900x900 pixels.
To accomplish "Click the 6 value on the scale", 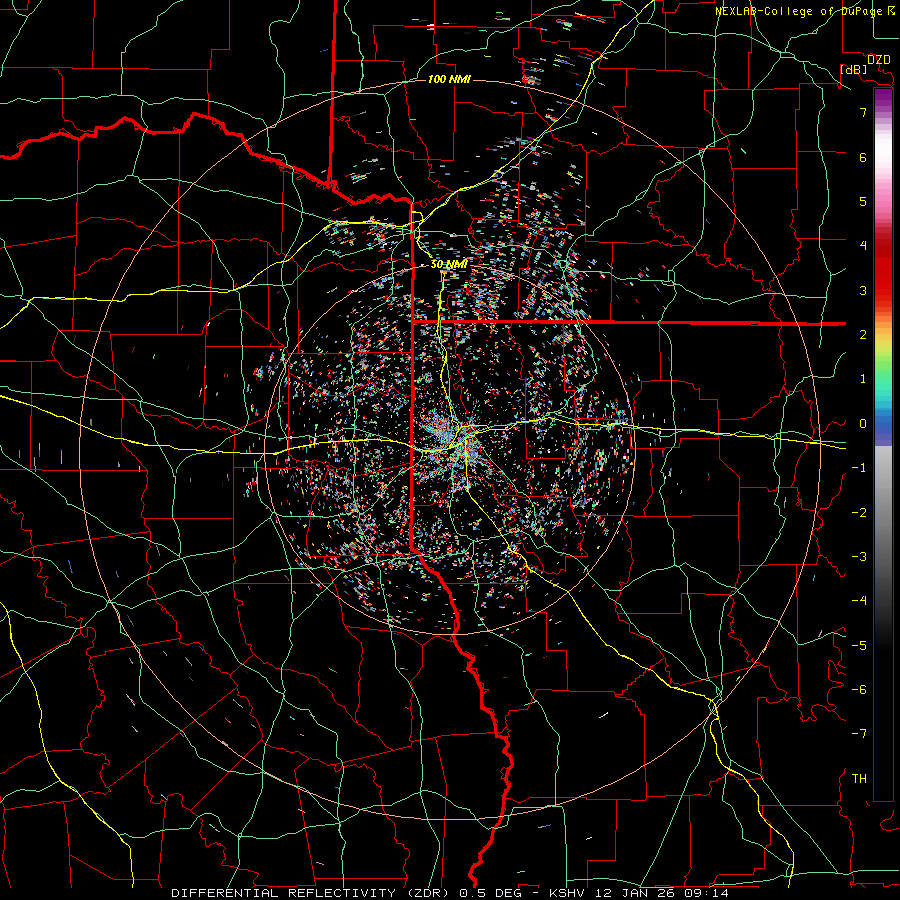I will 863,157.
